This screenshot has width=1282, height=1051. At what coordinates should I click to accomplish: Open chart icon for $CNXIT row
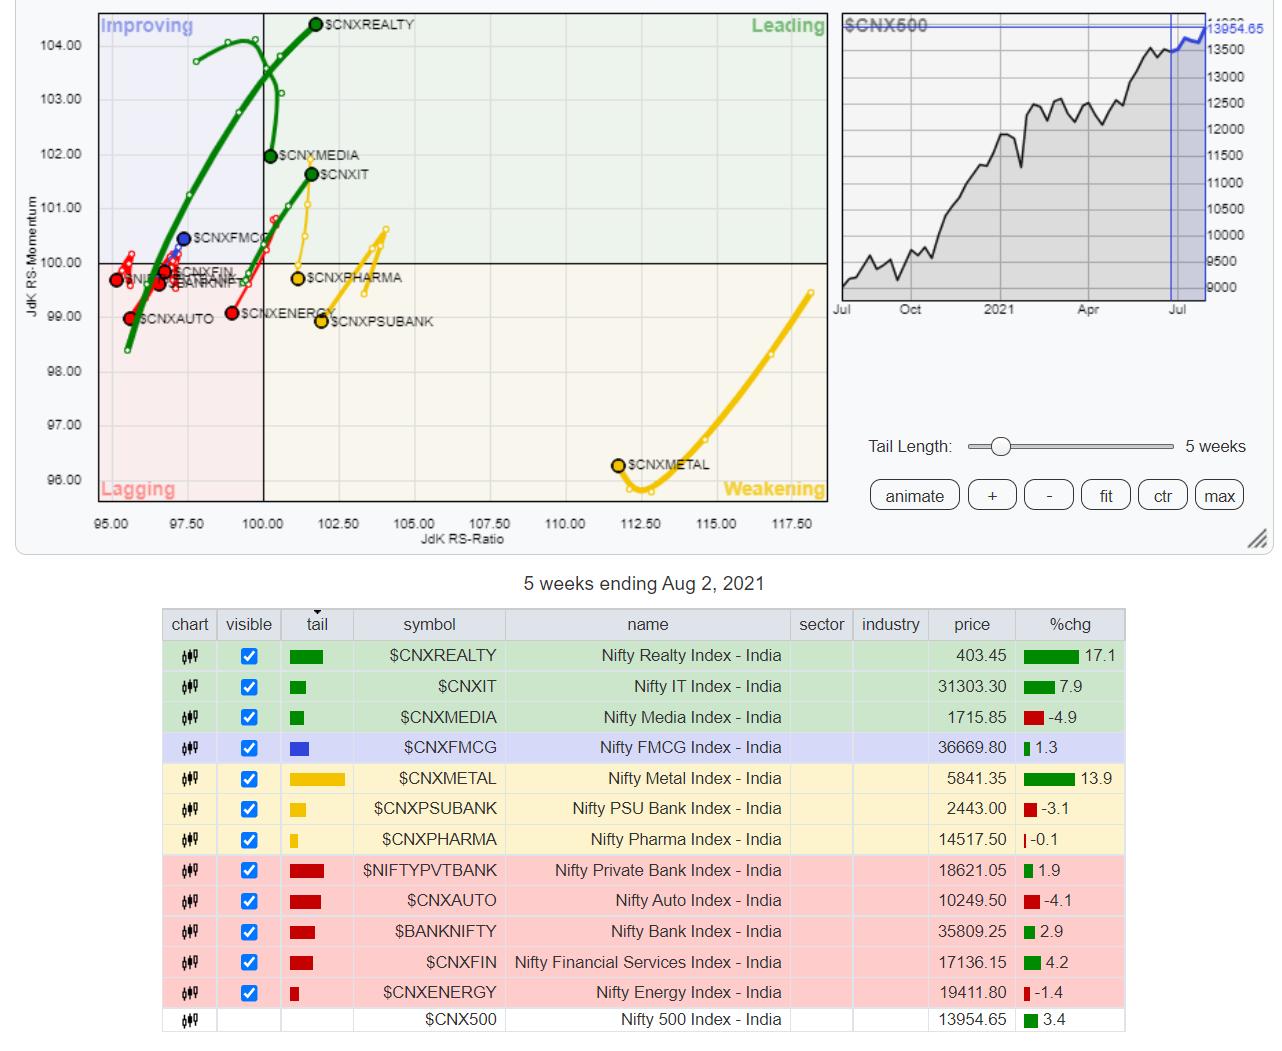190,687
